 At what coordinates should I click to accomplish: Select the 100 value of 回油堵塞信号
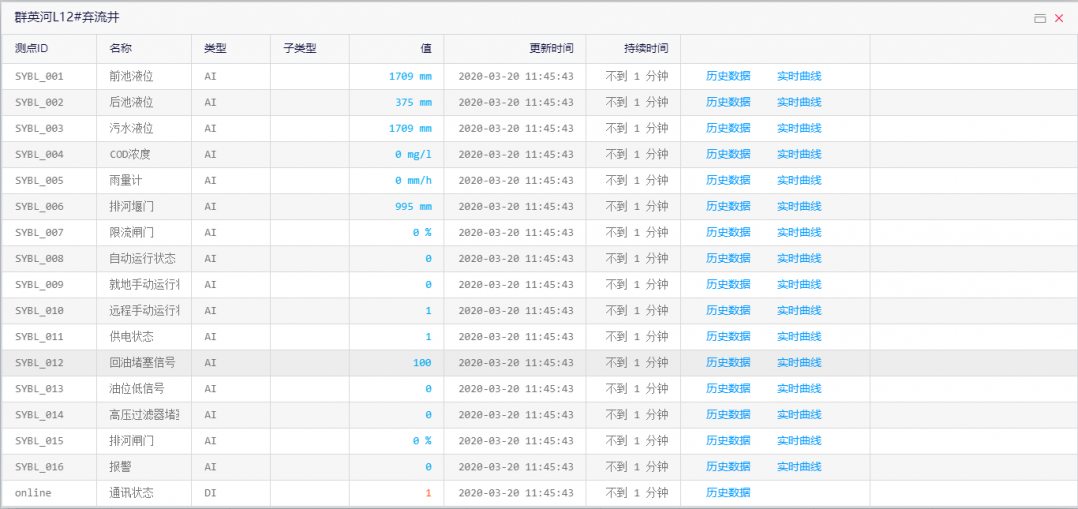[422, 362]
